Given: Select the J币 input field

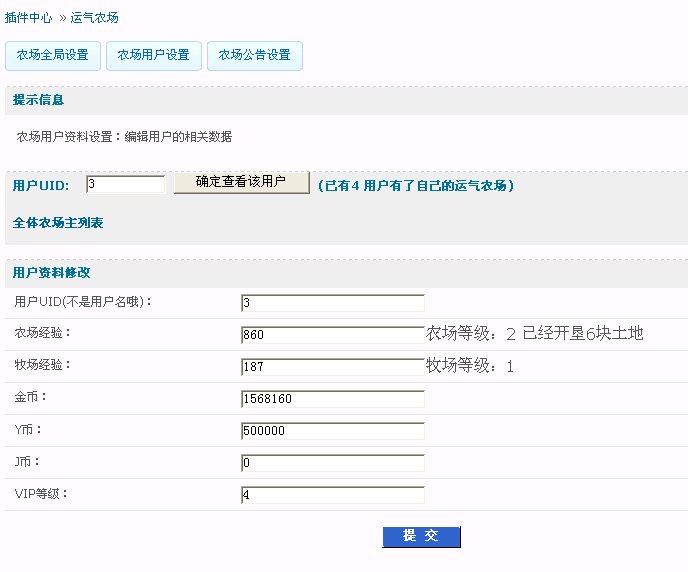Looking at the screenshot, I should point(332,463).
